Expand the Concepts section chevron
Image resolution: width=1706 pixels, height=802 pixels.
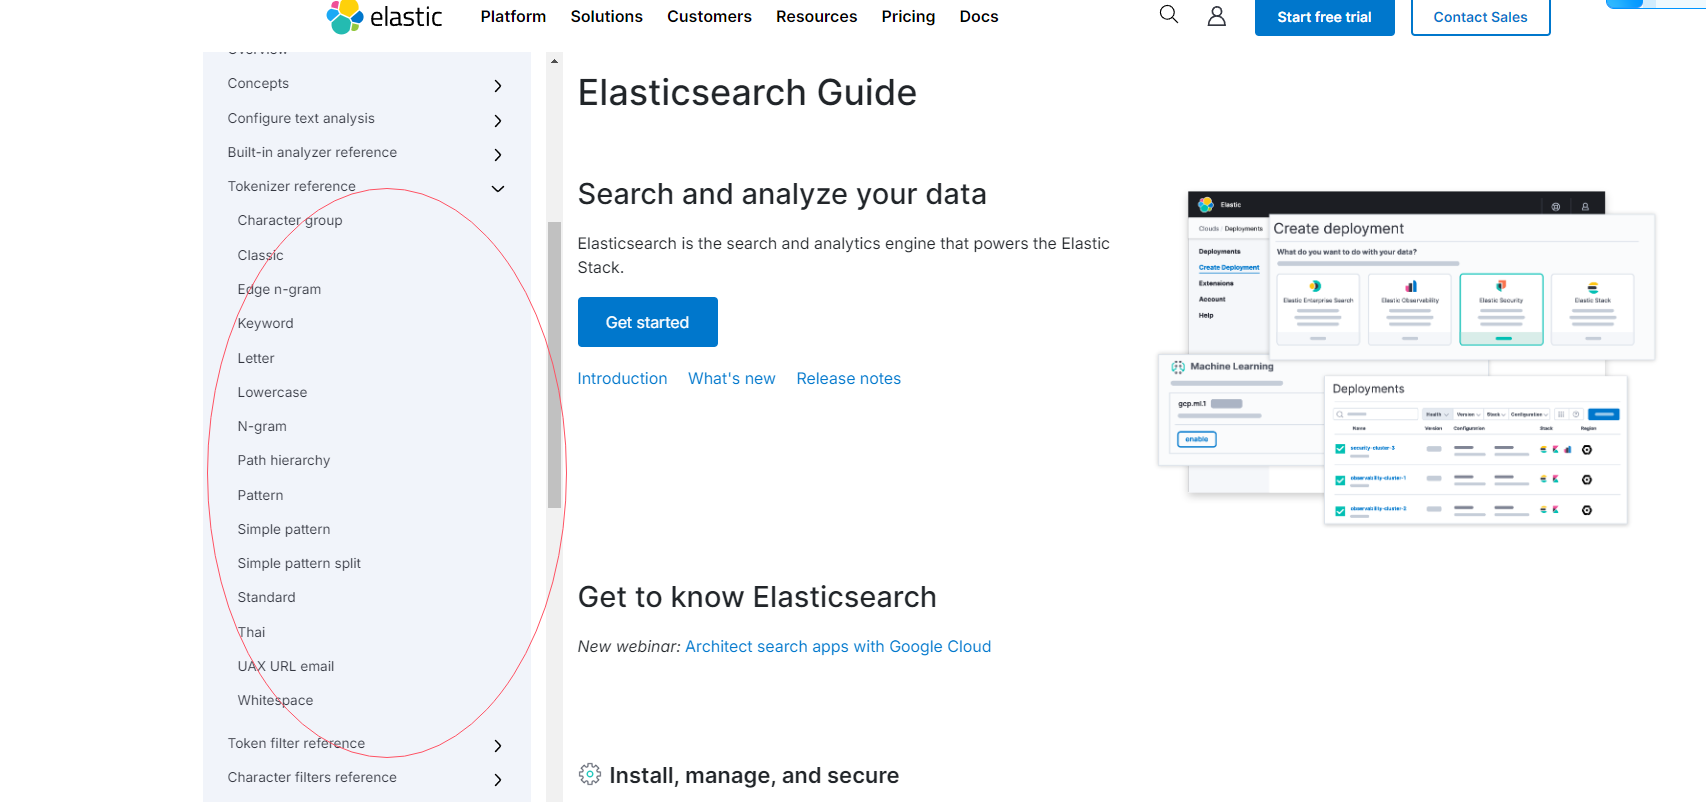pyautogui.click(x=498, y=86)
